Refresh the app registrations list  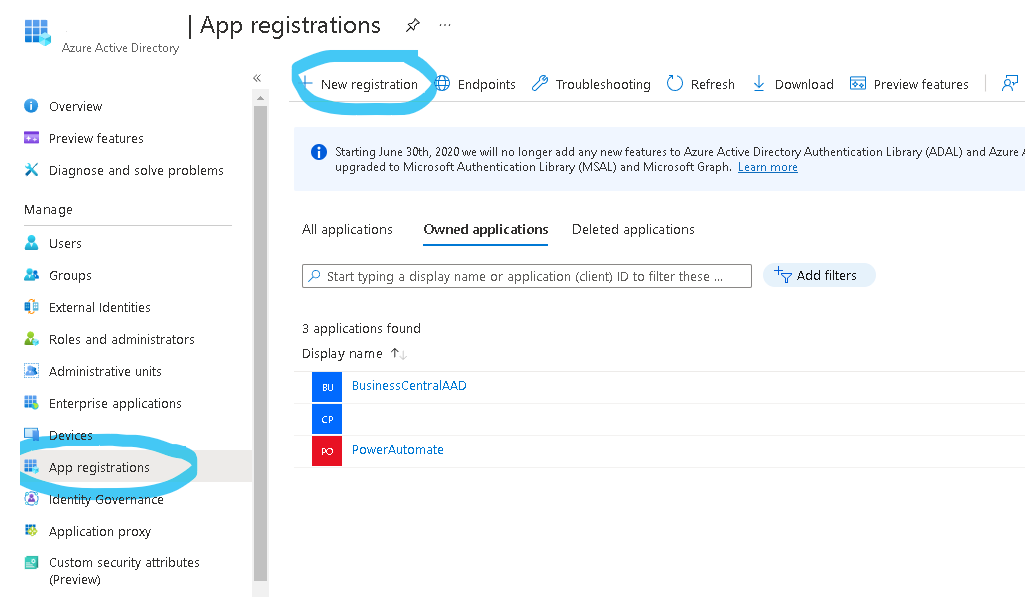click(701, 85)
